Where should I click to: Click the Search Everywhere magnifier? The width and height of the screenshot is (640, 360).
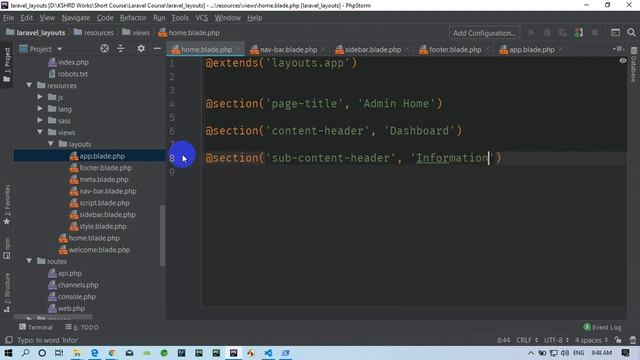coord(631,33)
